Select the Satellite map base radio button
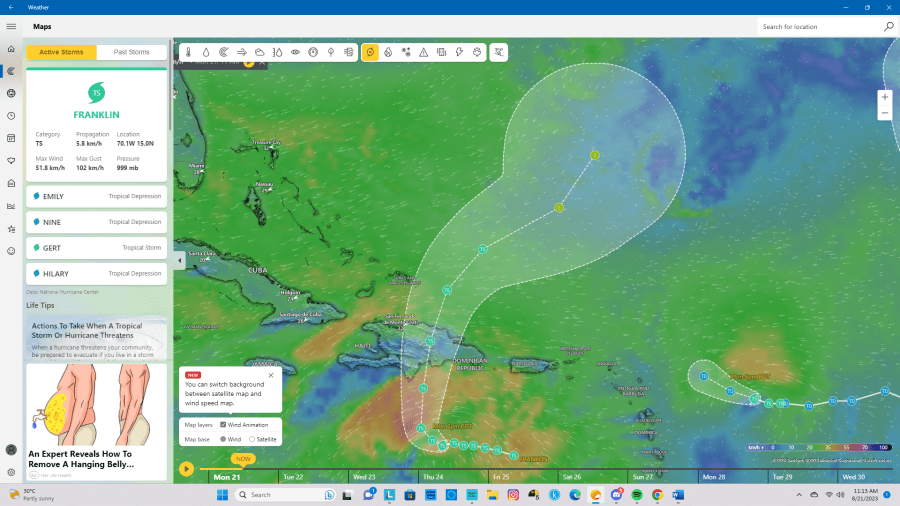The height and width of the screenshot is (506, 900). tap(252, 439)
